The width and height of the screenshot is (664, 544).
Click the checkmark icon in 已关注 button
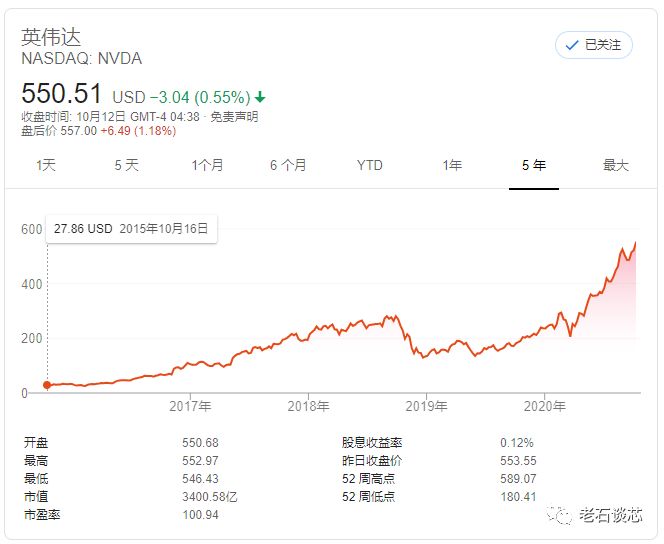tap(572, 45)
